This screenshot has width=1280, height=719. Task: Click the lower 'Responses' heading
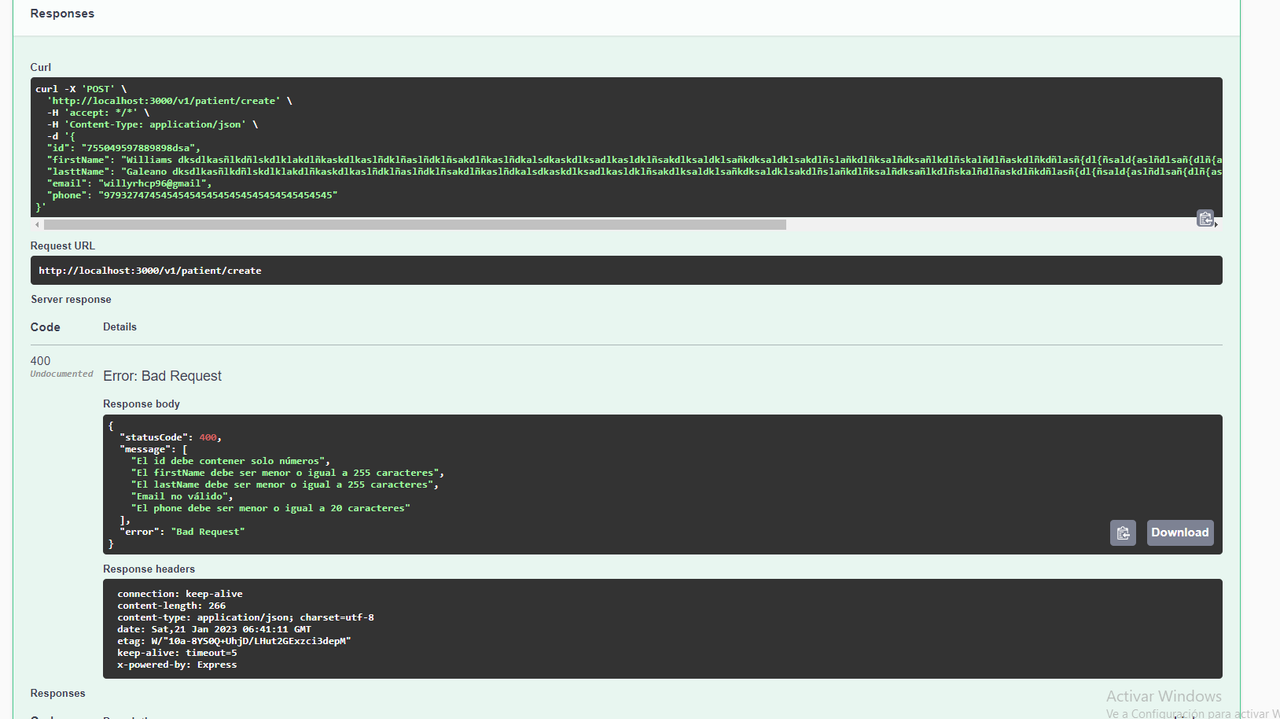[x=58, y=693]
